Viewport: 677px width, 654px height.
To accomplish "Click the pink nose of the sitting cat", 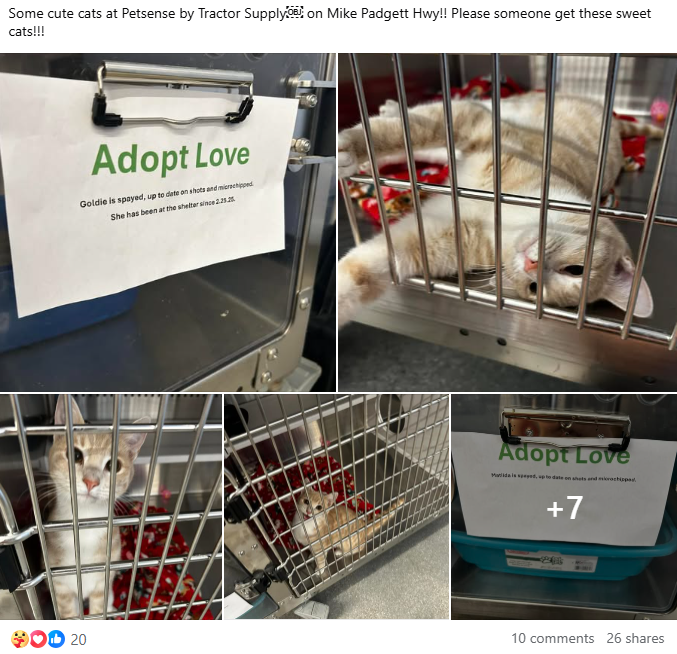I will click(91, 484).
